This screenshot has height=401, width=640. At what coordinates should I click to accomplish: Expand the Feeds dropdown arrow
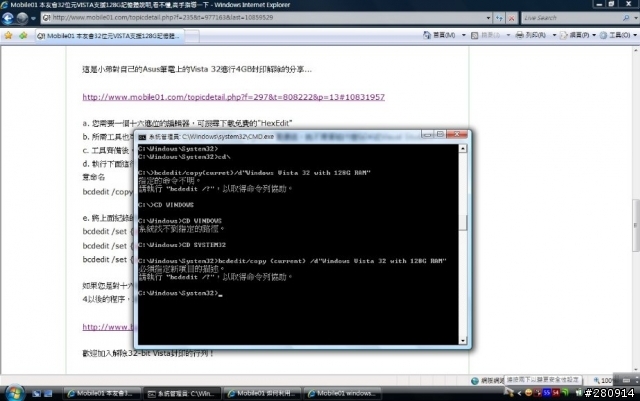[x=508, y=35]
